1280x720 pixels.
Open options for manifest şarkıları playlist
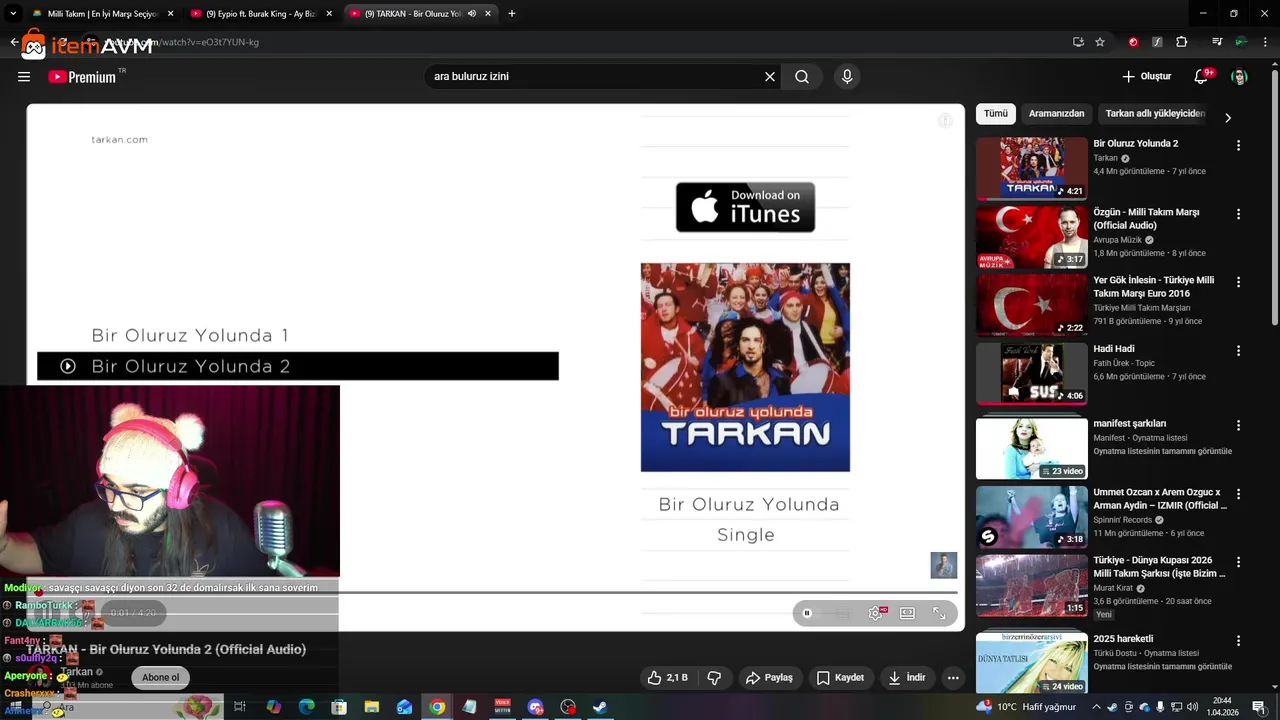[x=1238, y=425]
